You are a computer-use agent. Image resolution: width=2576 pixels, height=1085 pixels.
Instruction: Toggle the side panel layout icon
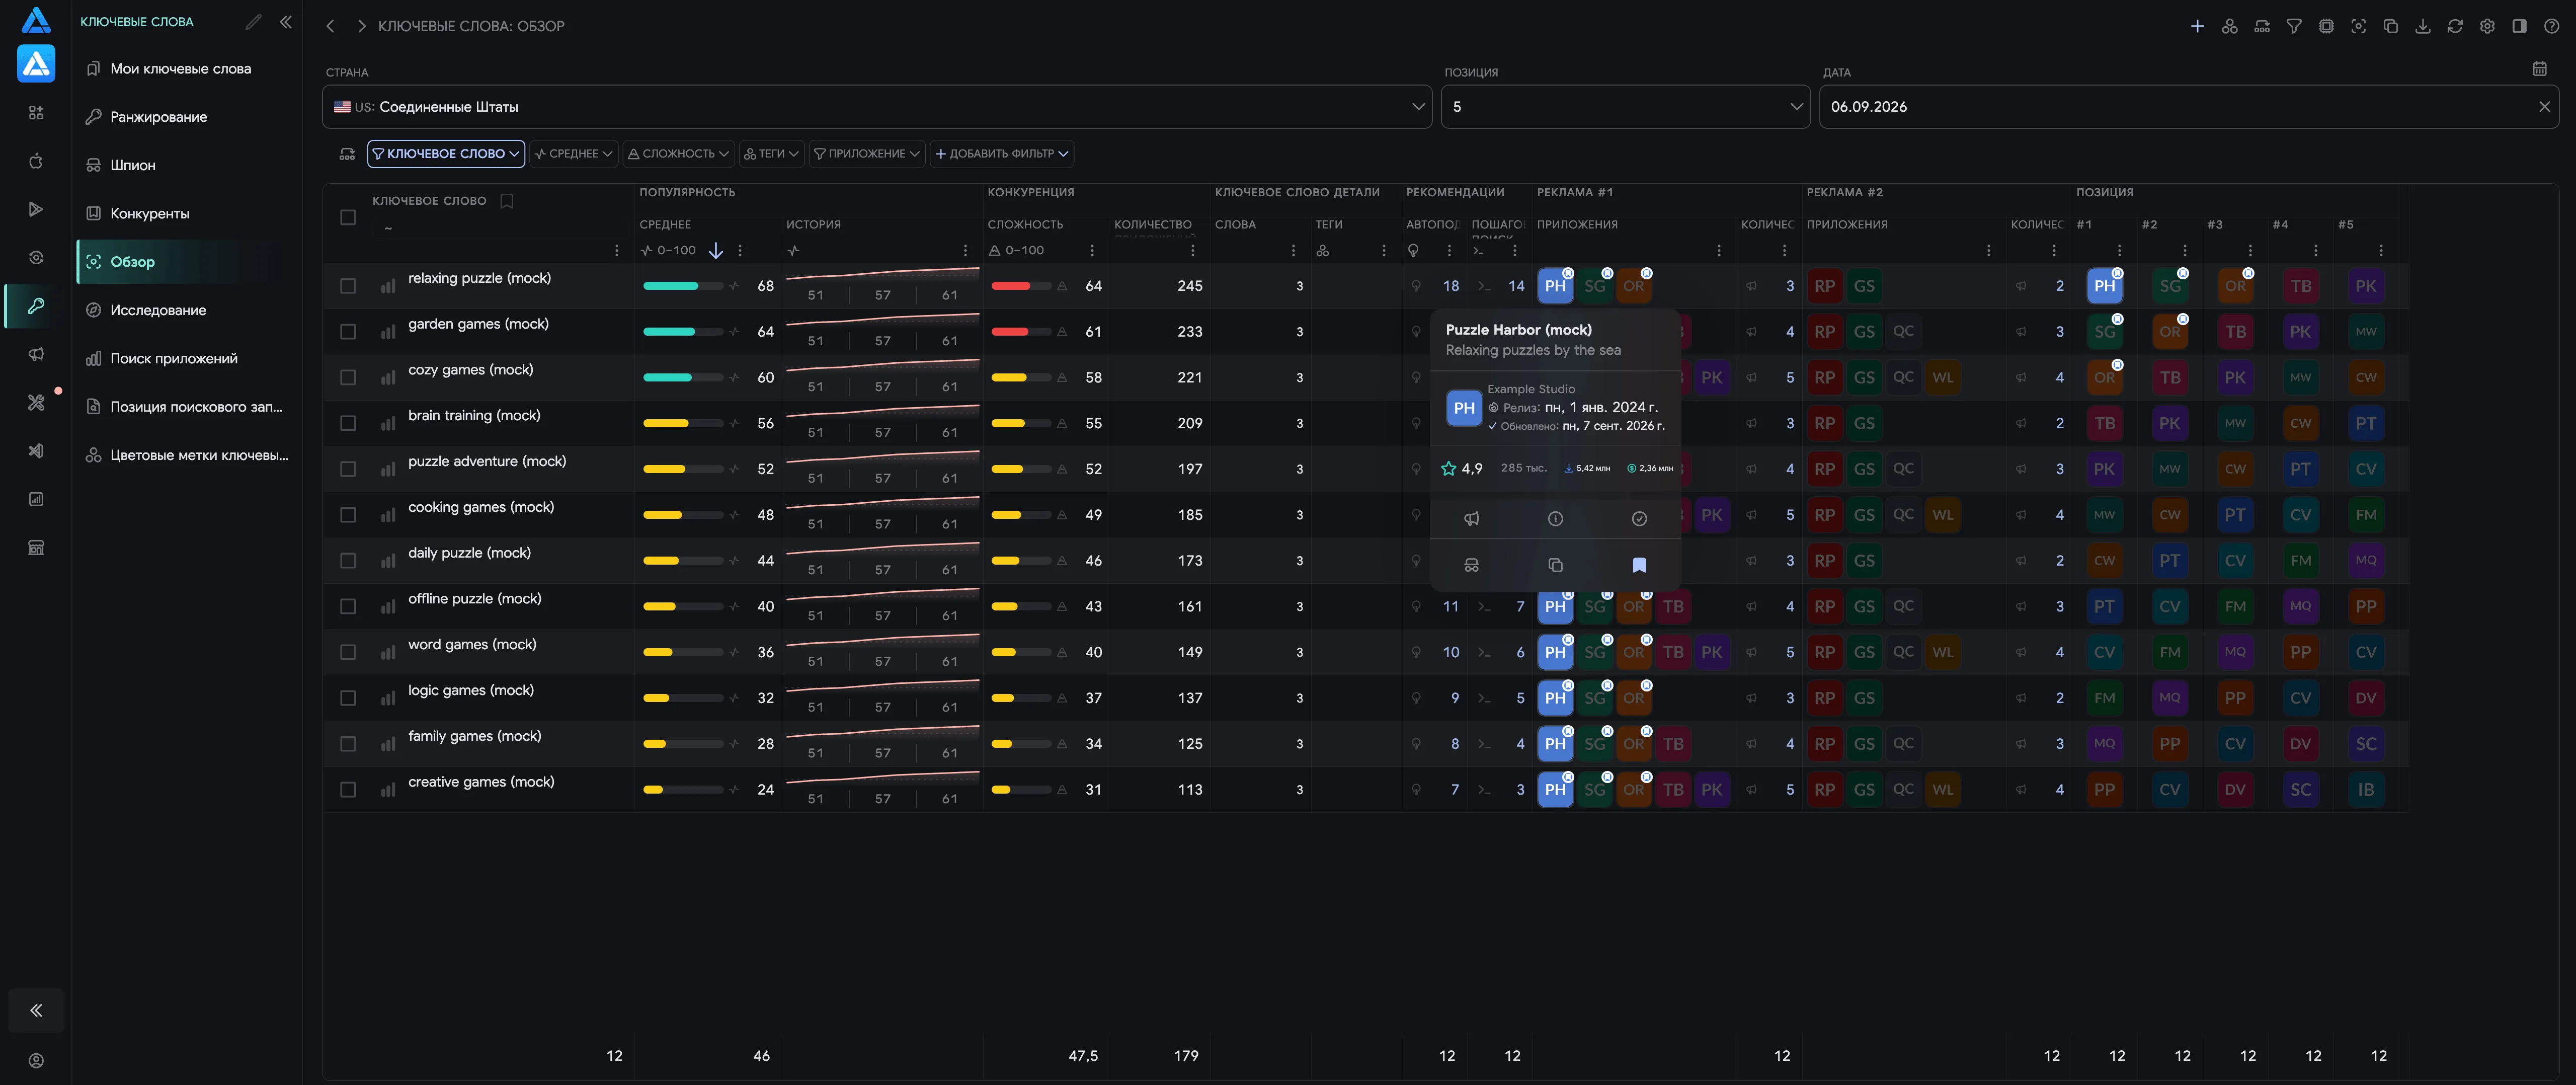[2519, 26]
